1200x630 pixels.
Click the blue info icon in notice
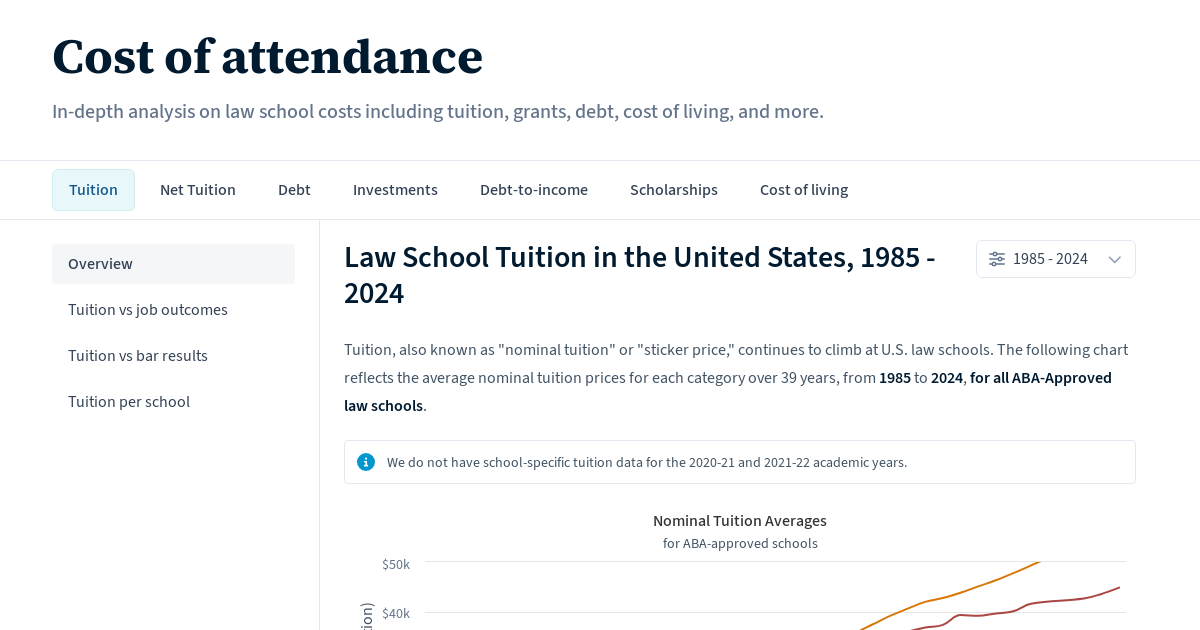366,462
